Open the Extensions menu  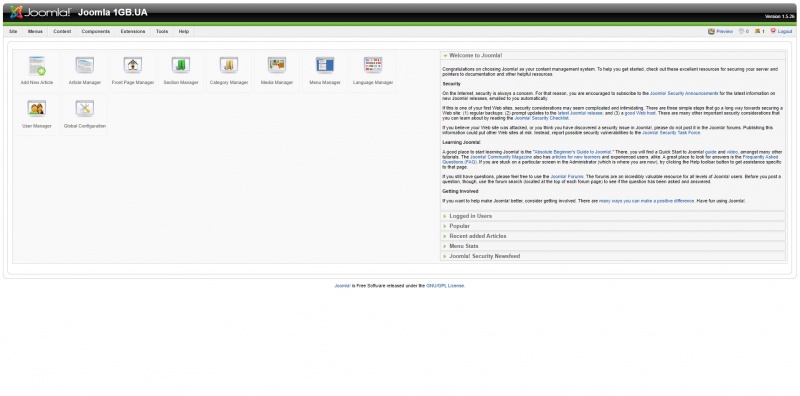133,32
